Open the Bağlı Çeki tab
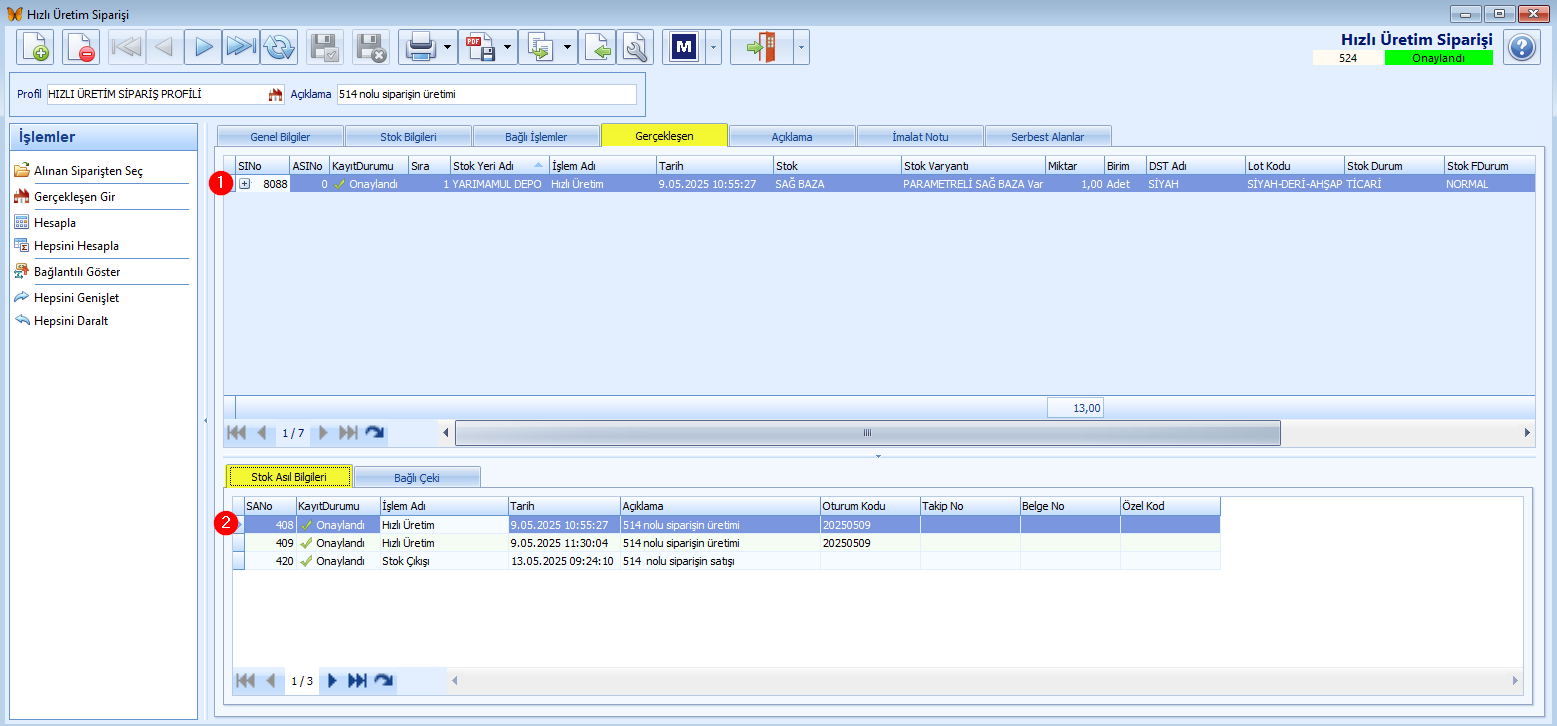Screen dimensions: 1557x726 tap(417, 477)
